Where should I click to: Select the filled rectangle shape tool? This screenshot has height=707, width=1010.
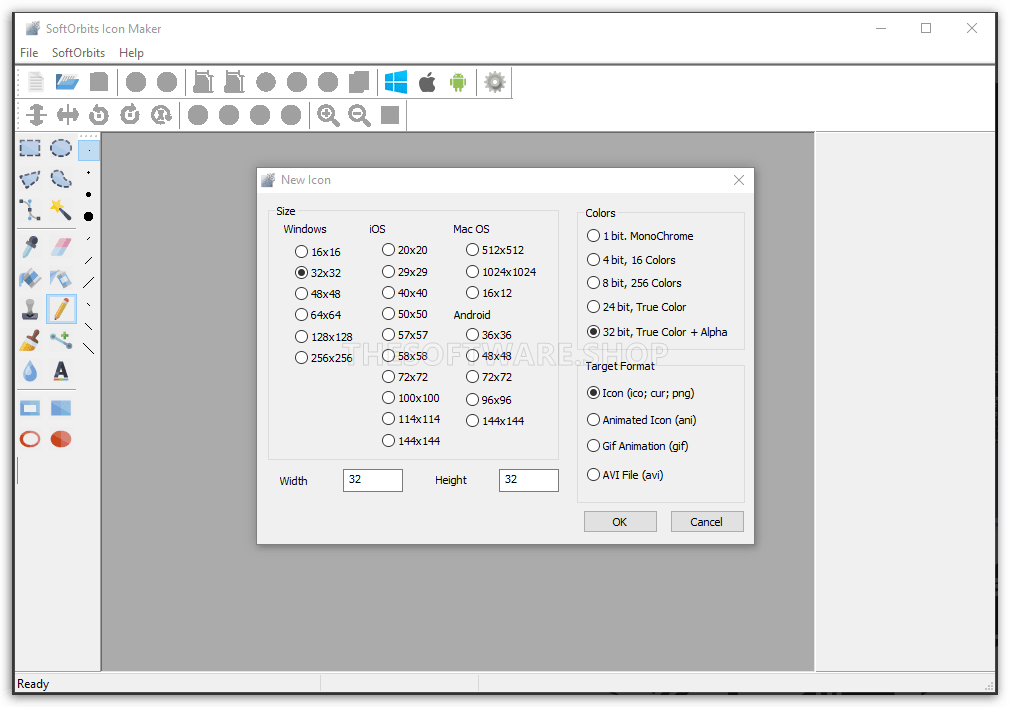61,408
